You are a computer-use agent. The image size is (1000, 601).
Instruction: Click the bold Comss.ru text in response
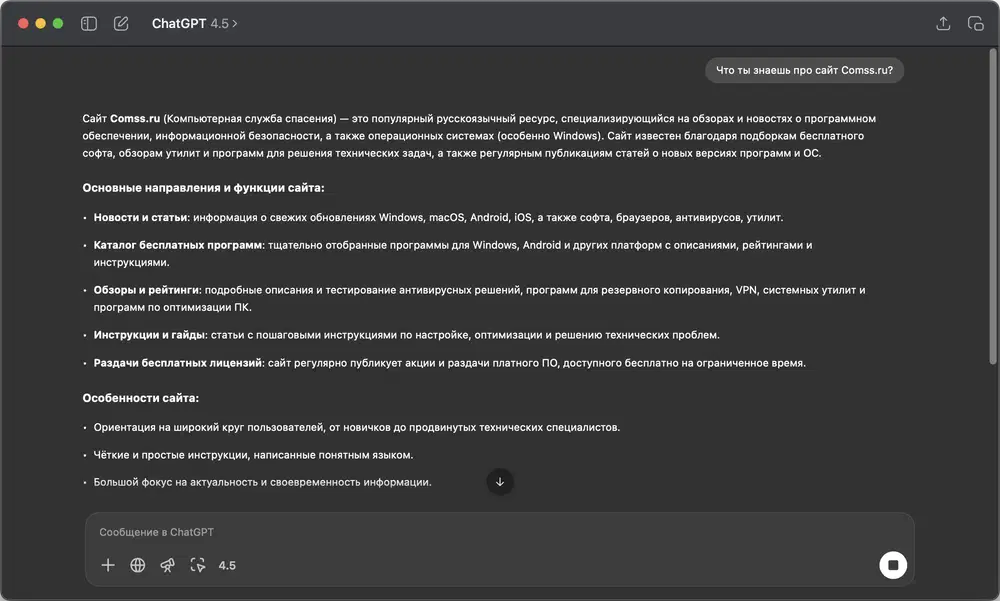pyautogui.click(x=135, y=119)
